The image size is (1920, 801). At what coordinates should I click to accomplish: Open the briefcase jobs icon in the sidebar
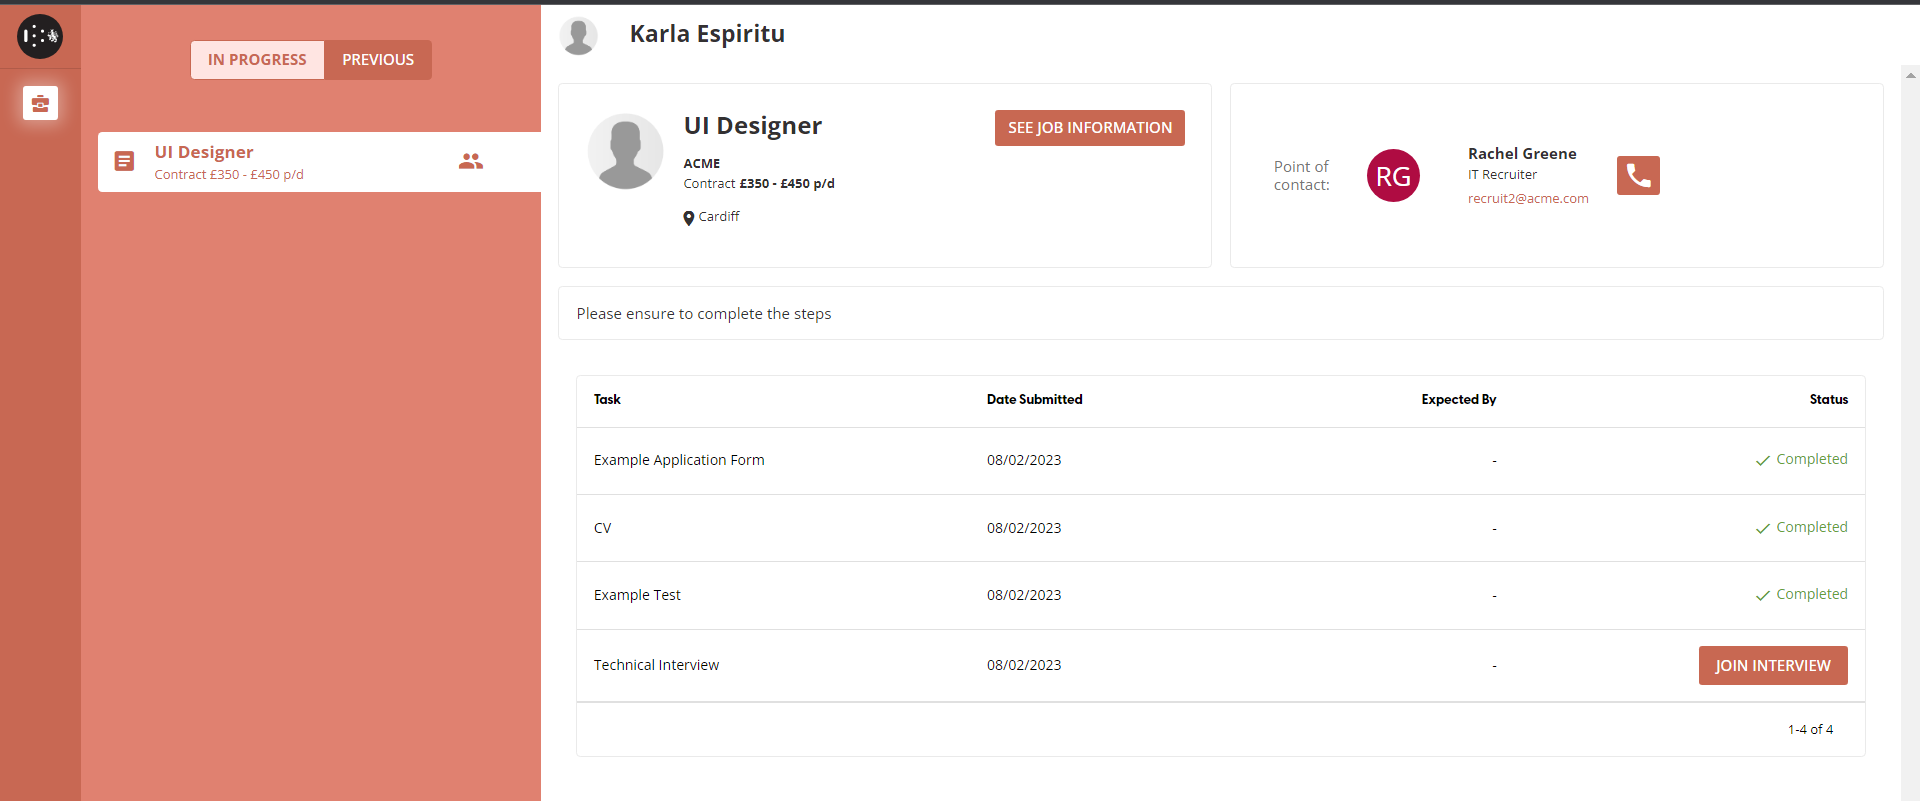click(x=40, y=103)
